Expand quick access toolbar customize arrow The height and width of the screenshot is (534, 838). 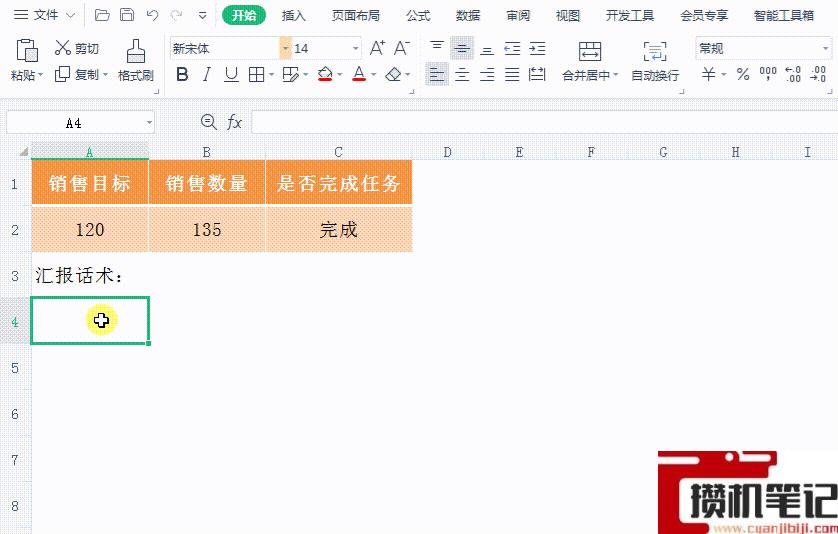tap(203, 16)
